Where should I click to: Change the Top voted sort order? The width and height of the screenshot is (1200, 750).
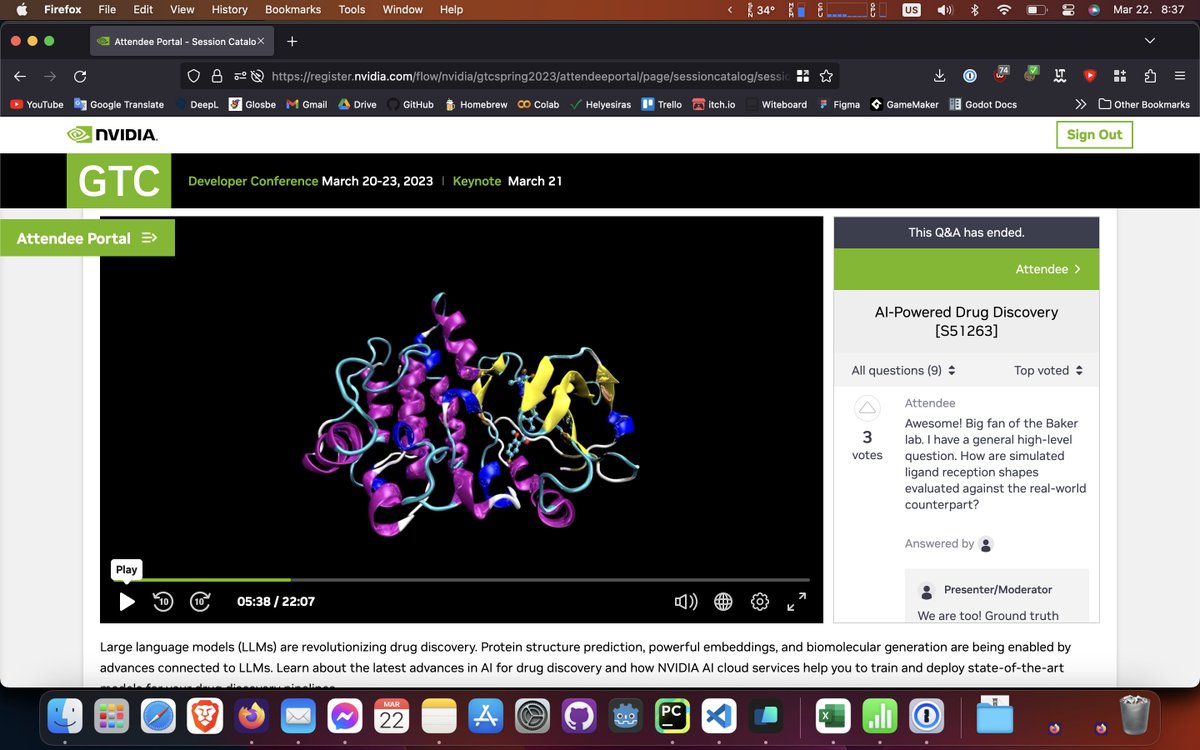(1048, 370)
